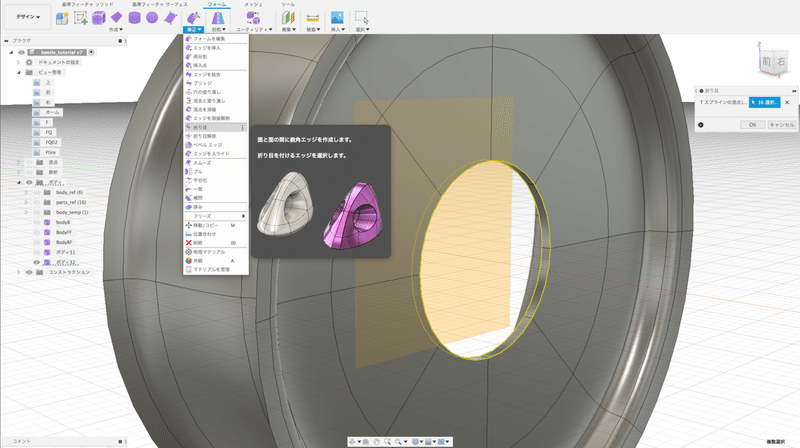The image size is (800, 448).
Task: Open the ユーティリティ dropdown
Action: click(x=254, y=30)
